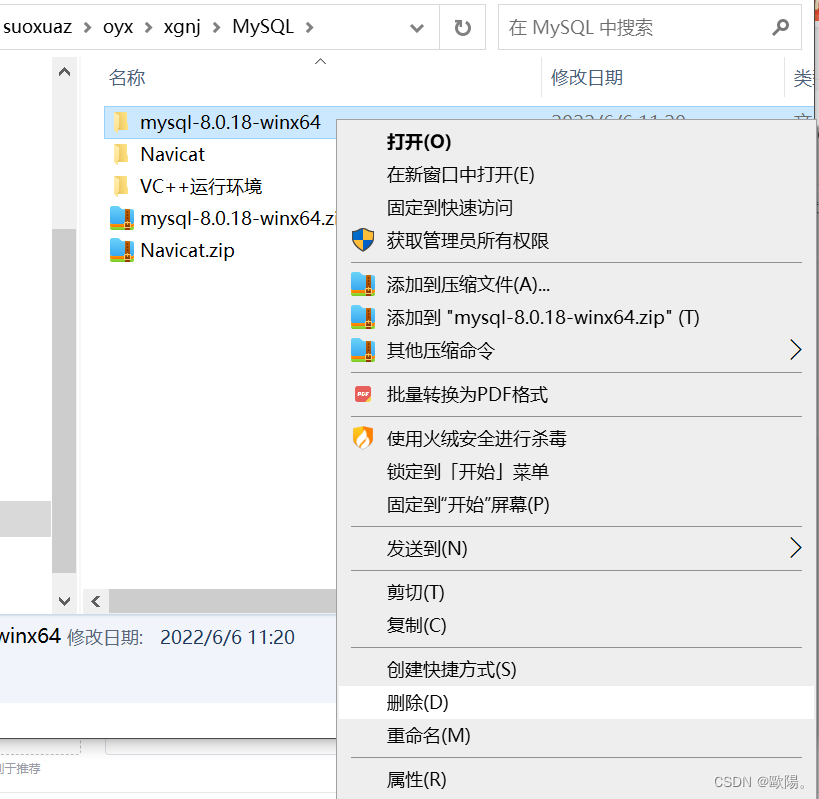
Task: Choose 打开(O) from the context menu
Action: 576,142
